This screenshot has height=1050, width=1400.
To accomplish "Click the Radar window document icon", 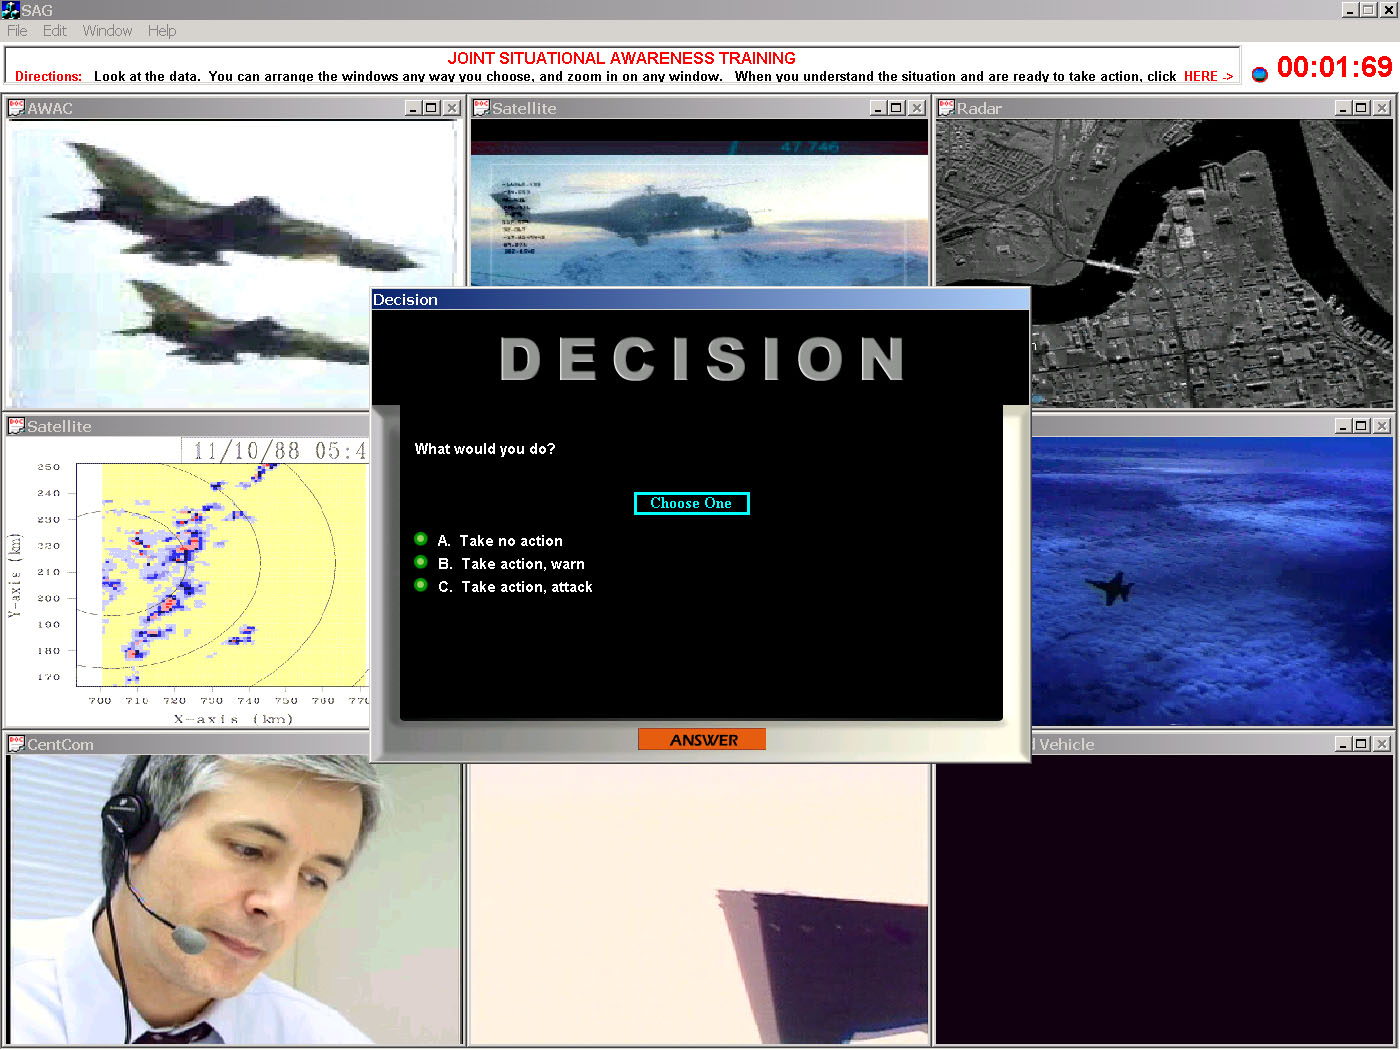I will (x=946, y=108).
